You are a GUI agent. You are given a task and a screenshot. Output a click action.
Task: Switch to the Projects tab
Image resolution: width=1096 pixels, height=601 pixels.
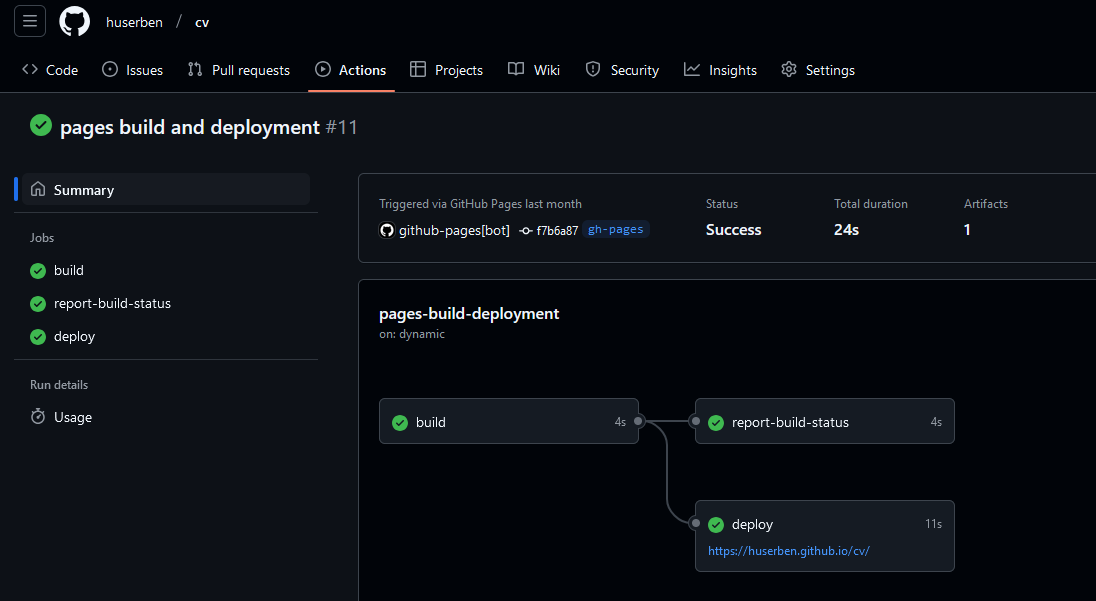tap(447, 70)
